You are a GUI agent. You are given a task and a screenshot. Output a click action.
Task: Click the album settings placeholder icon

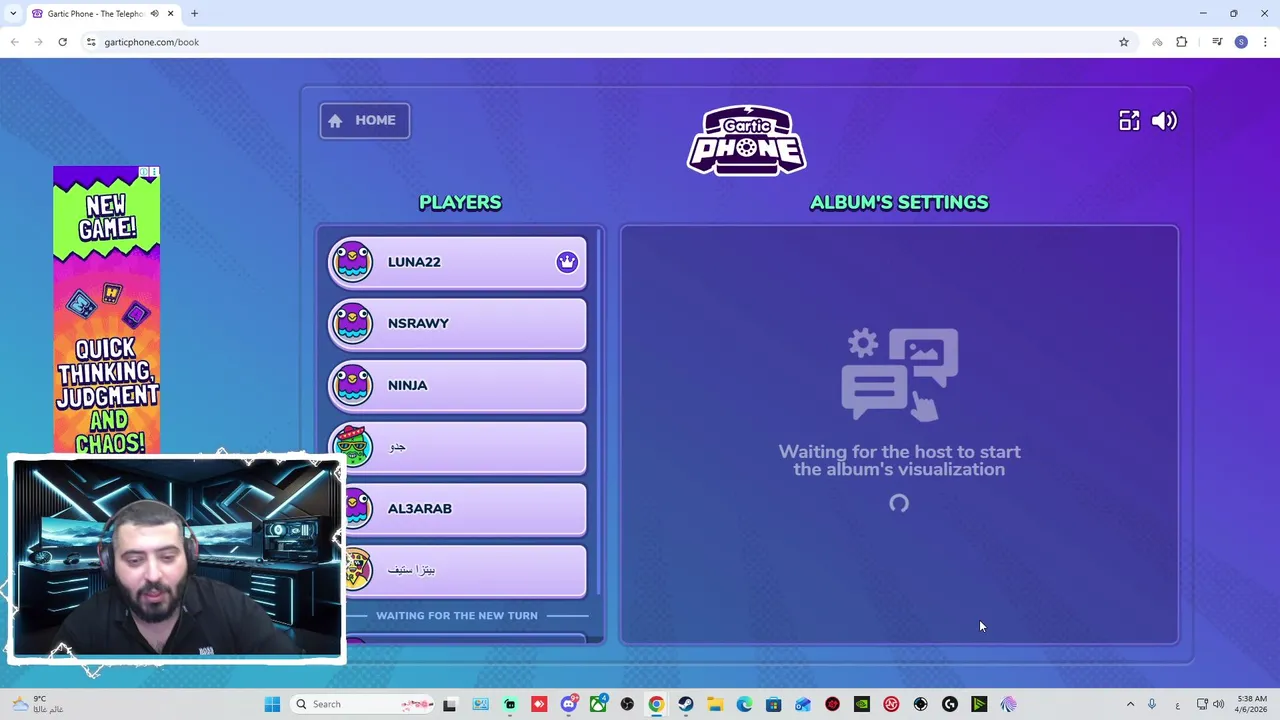pos(899,374)
